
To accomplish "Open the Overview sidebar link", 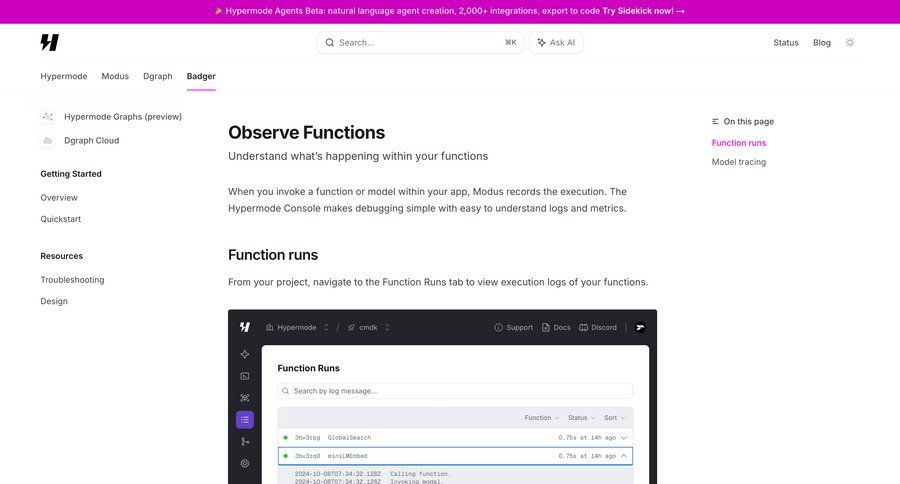I will [59, 198].
